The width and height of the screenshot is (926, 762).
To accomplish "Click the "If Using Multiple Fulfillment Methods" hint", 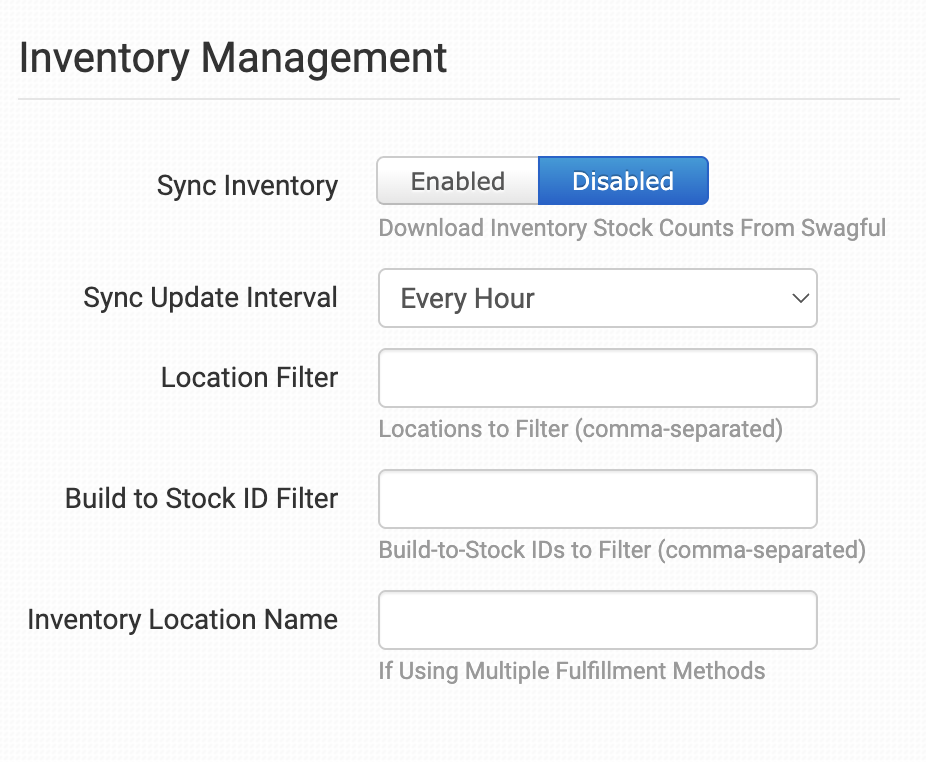I will point(571,671).
